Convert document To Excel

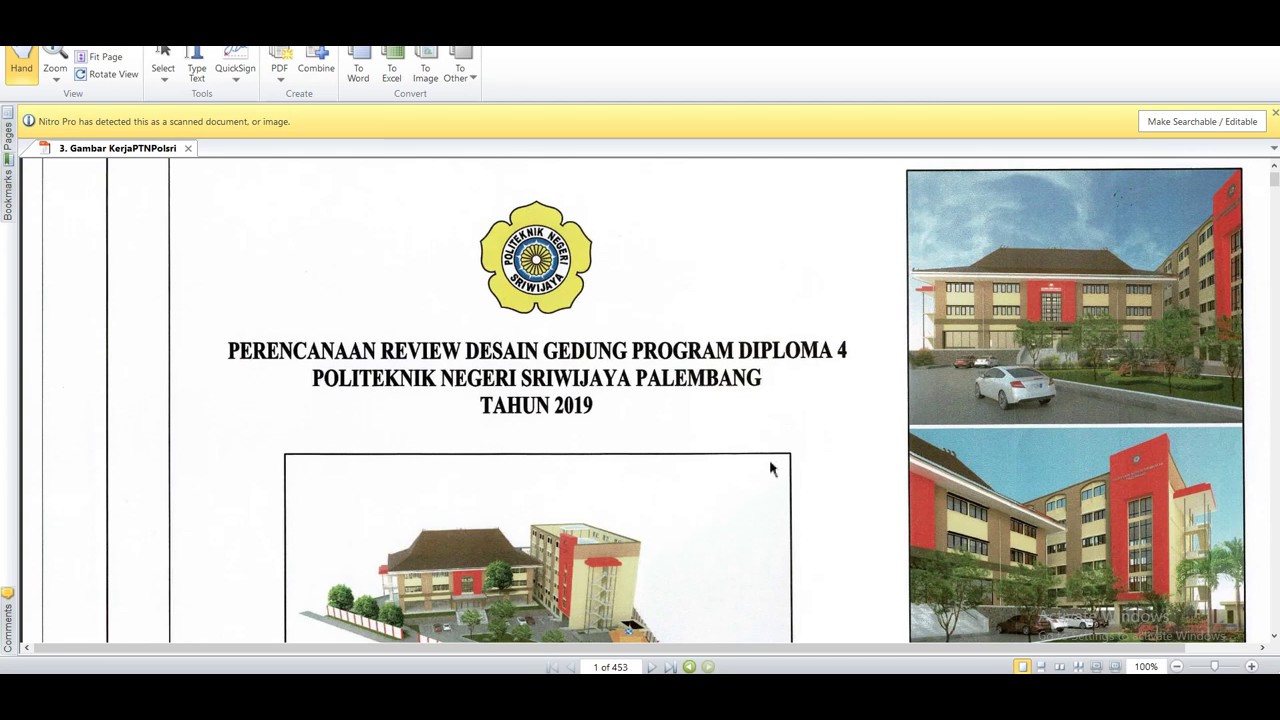tap(392, 64)
